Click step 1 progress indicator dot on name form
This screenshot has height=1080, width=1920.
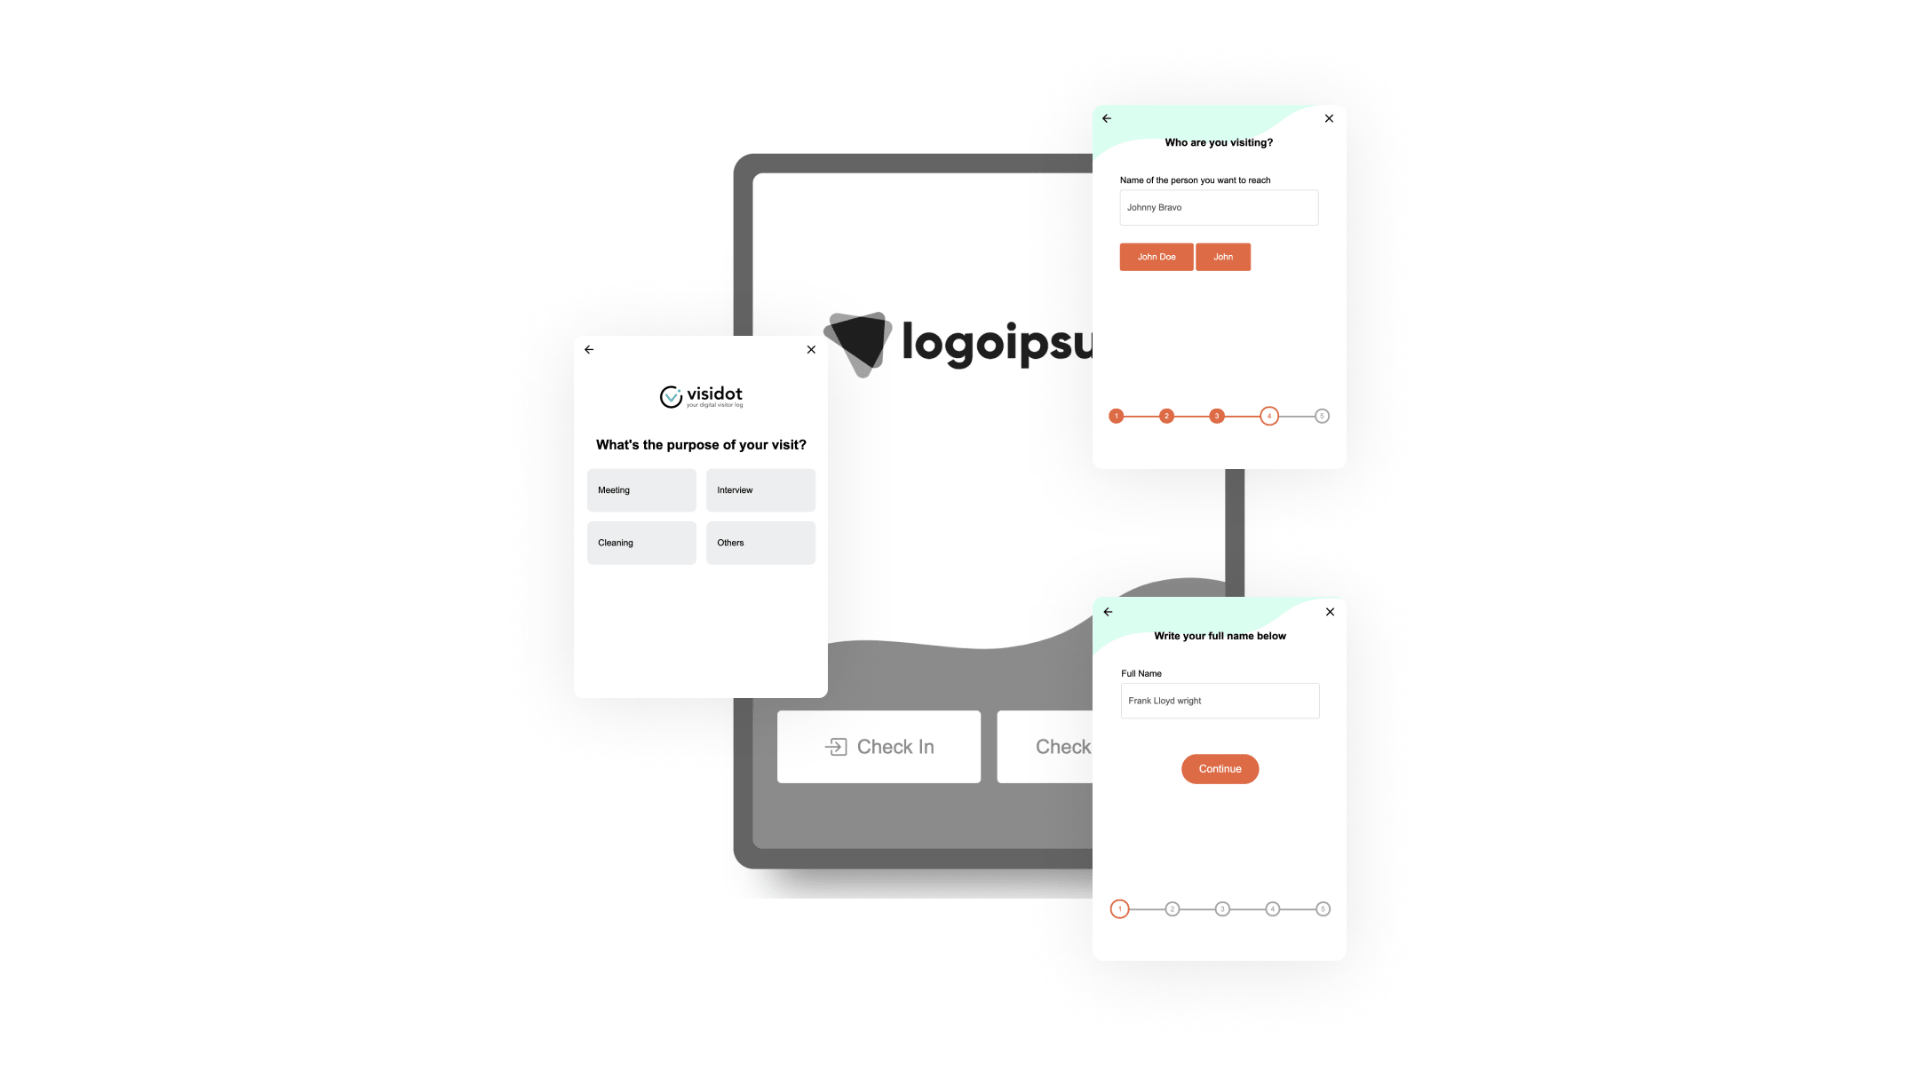click(x=1118, y=909)
